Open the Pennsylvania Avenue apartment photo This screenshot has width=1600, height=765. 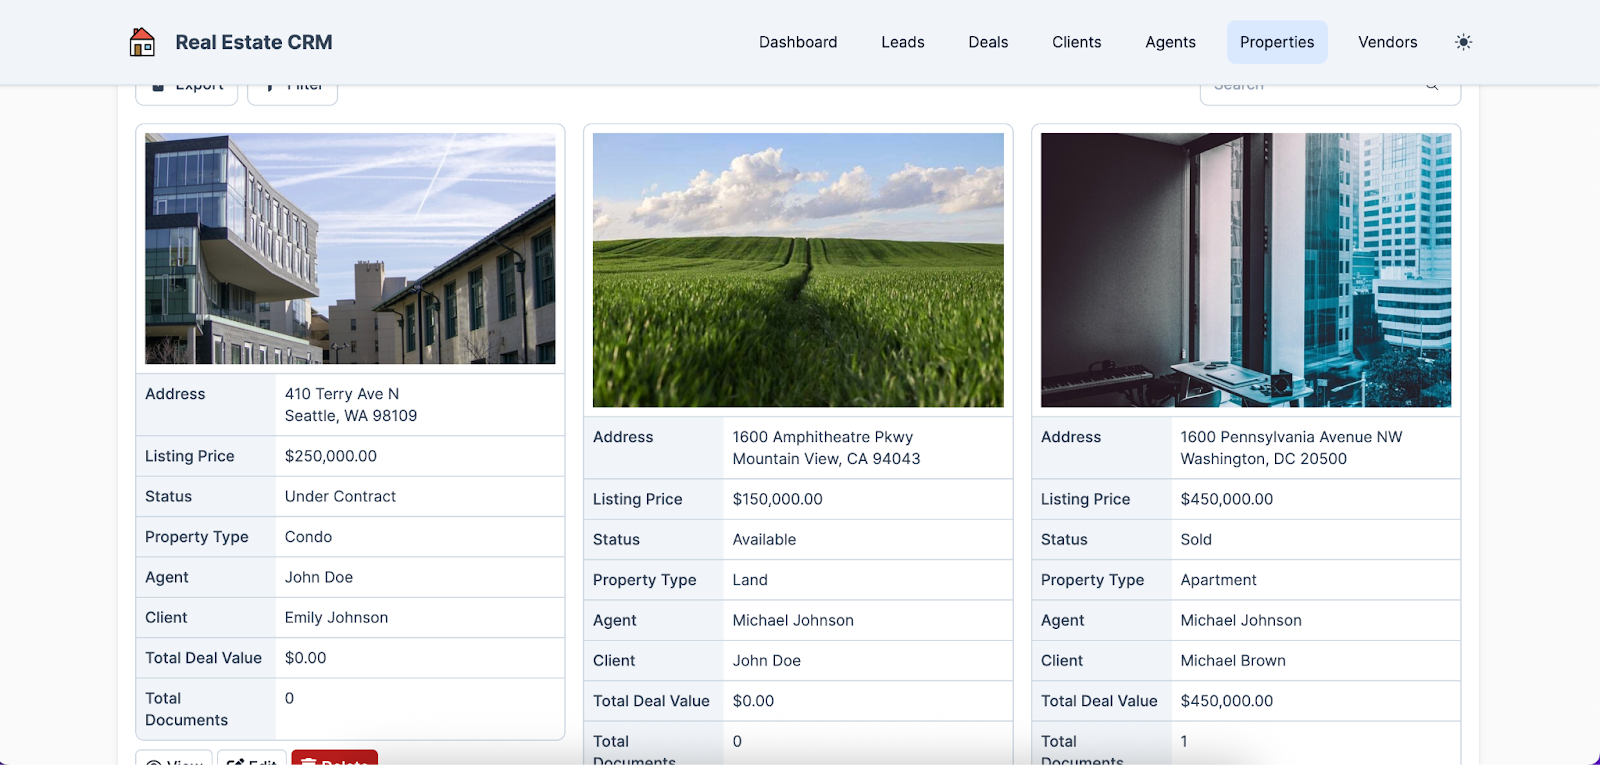click(1245, 270)
